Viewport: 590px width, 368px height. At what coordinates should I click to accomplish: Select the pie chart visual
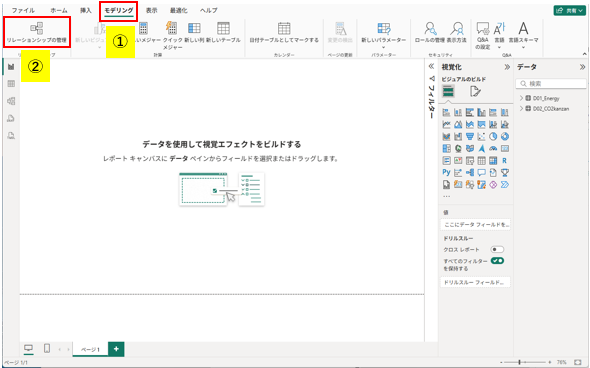coord(493,136)
